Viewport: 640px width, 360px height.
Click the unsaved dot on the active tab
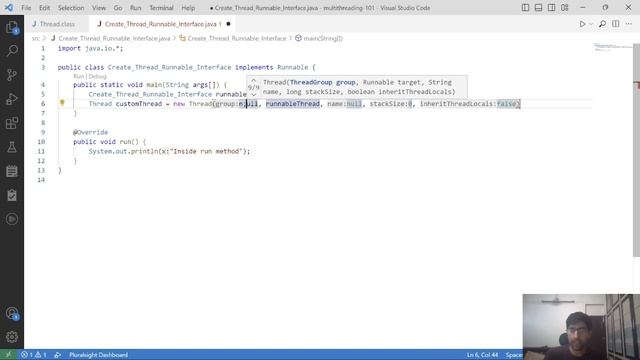click(228, 24)
